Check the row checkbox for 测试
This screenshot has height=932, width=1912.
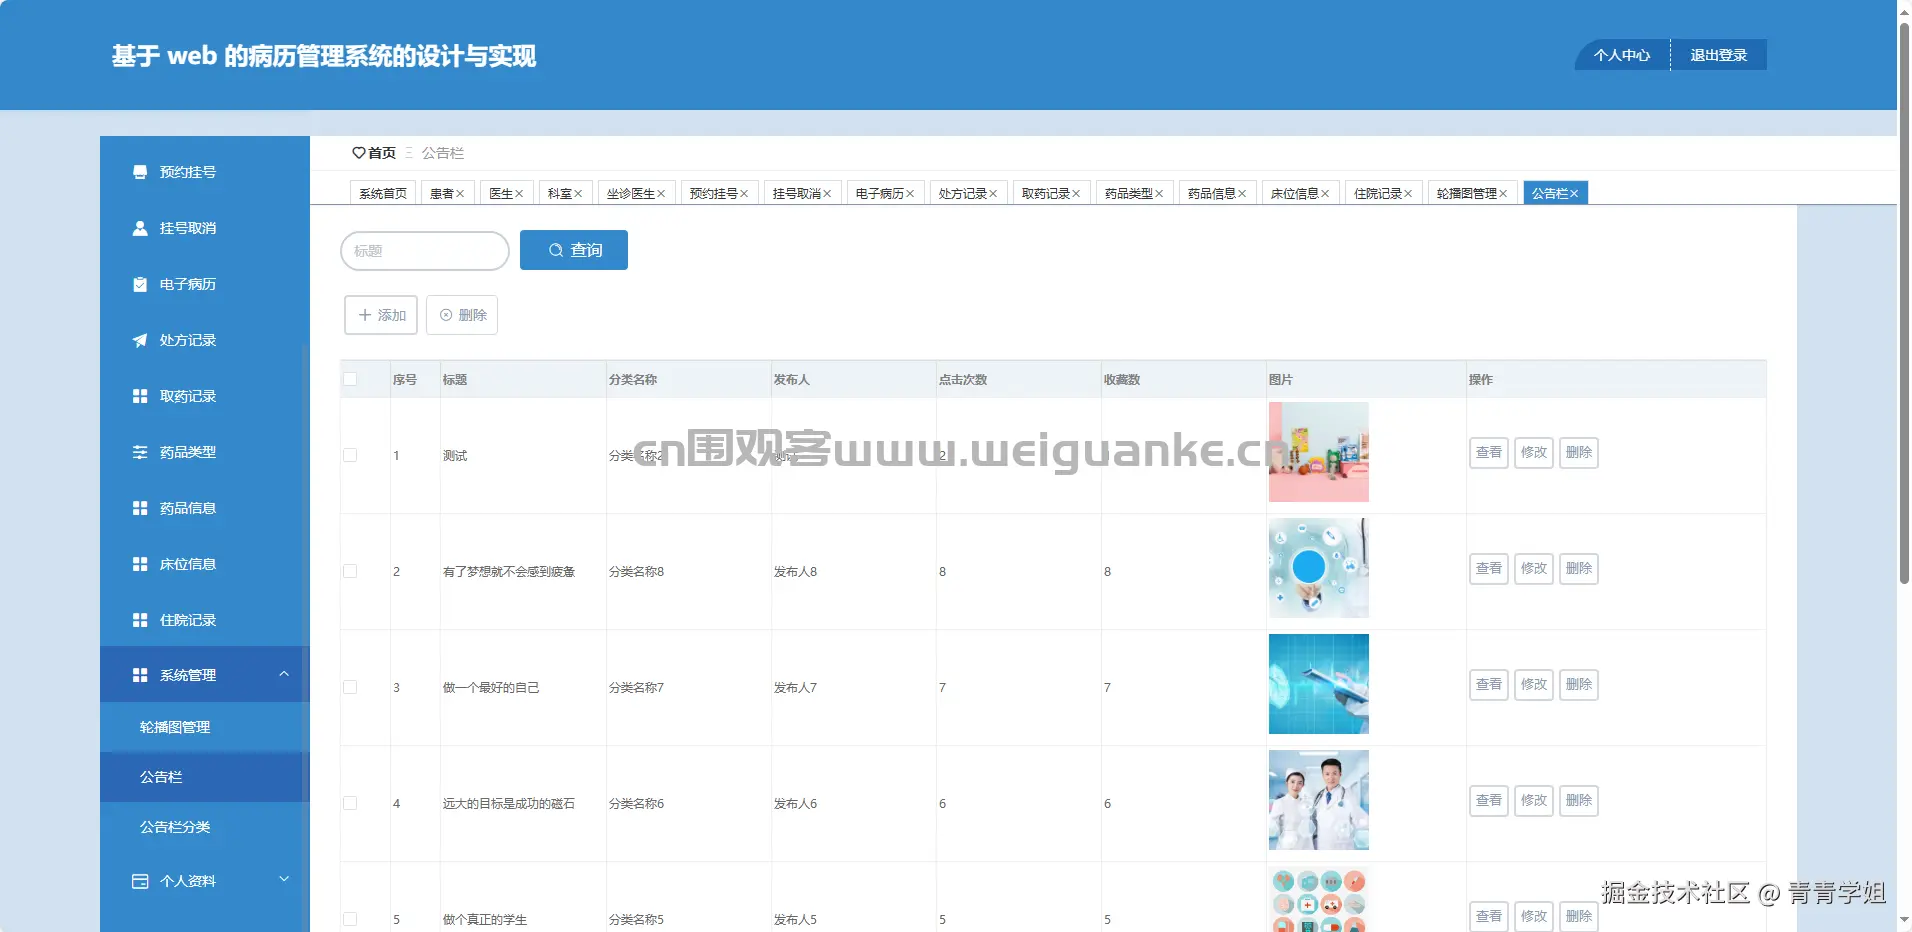tap(350, 455)
